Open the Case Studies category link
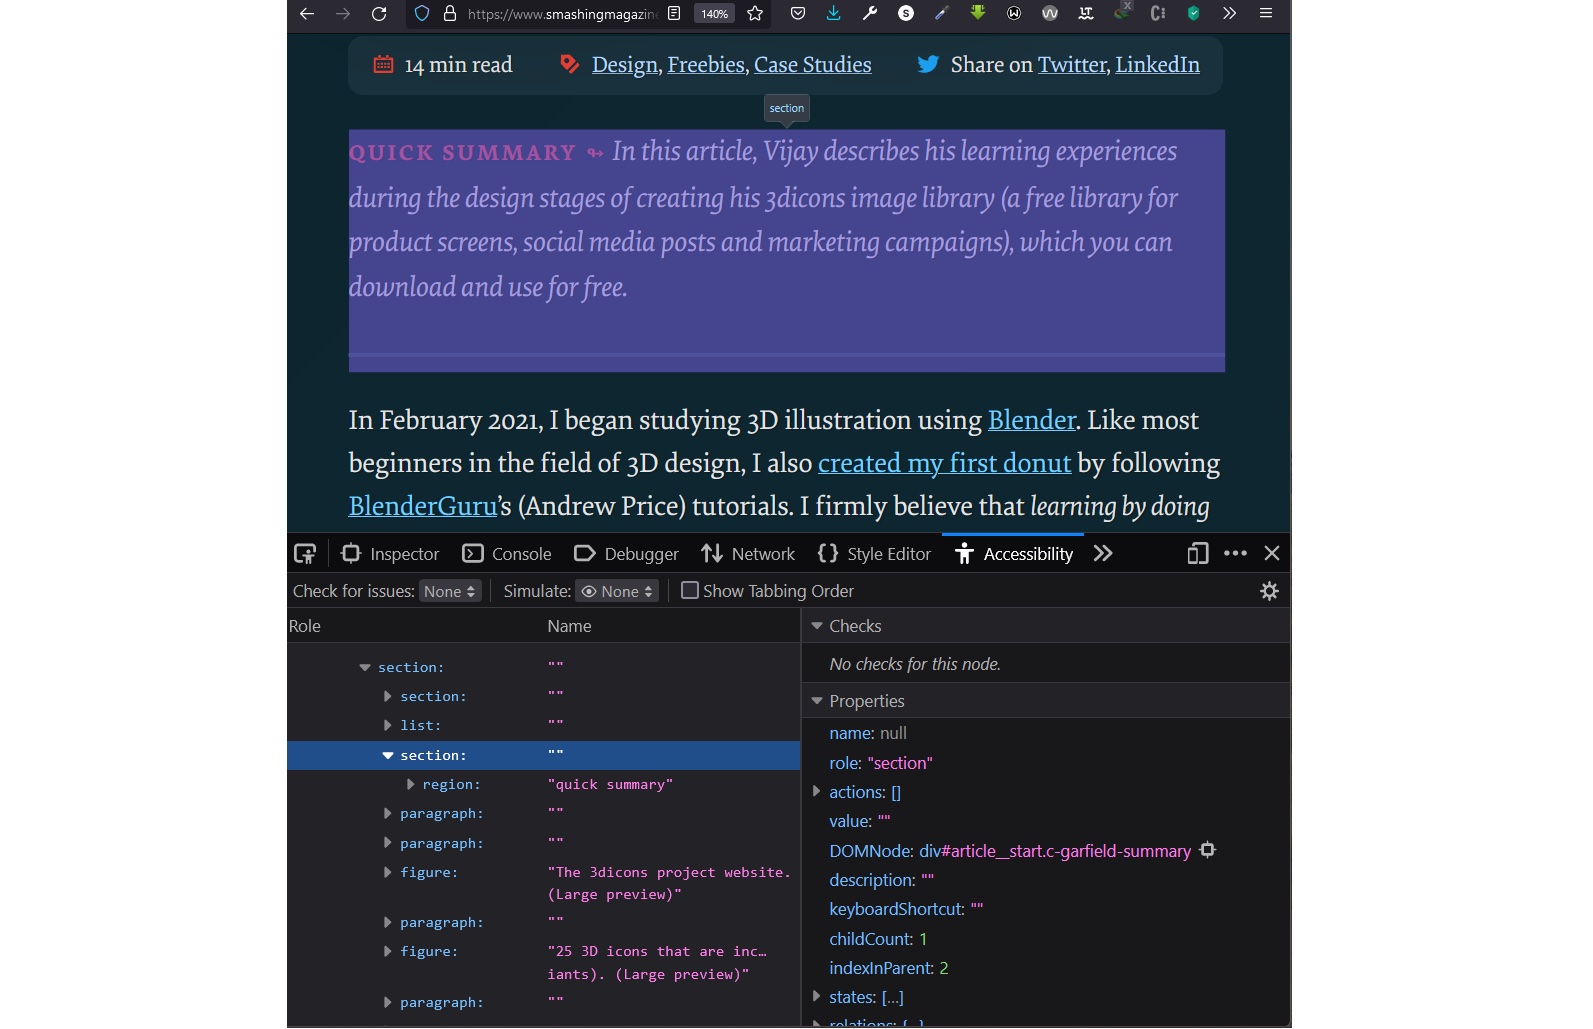The height and width of the screenshot is (1029, 1593). [813, 65]
